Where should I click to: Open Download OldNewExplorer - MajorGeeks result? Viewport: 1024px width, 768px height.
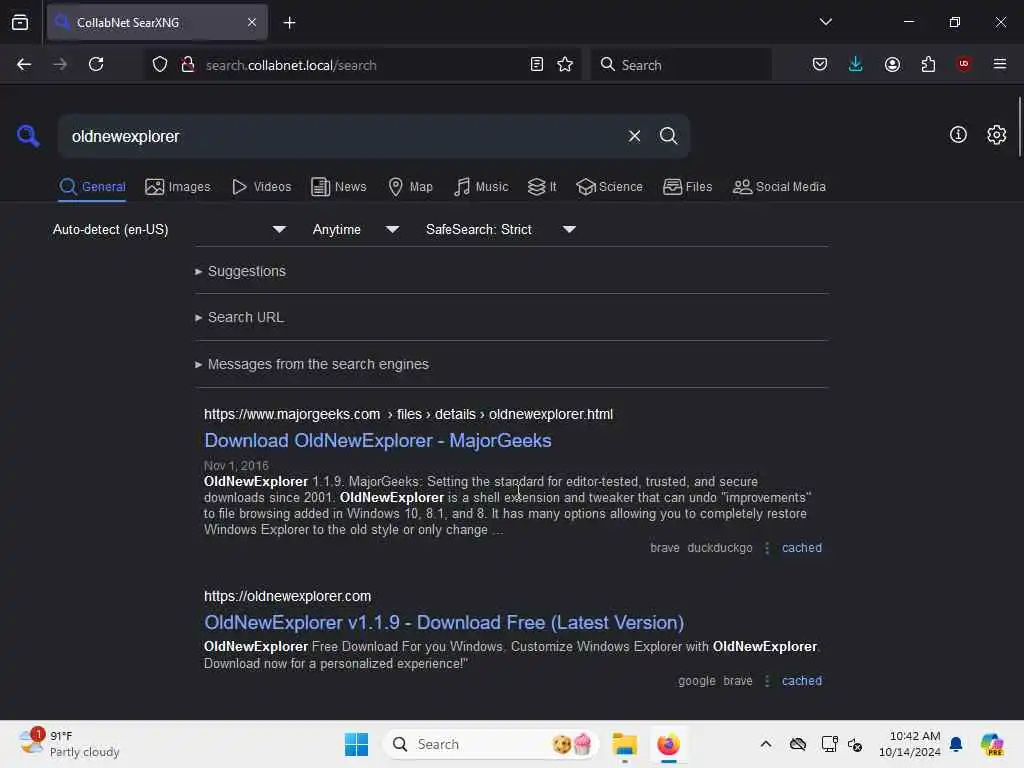click(377, 441)
